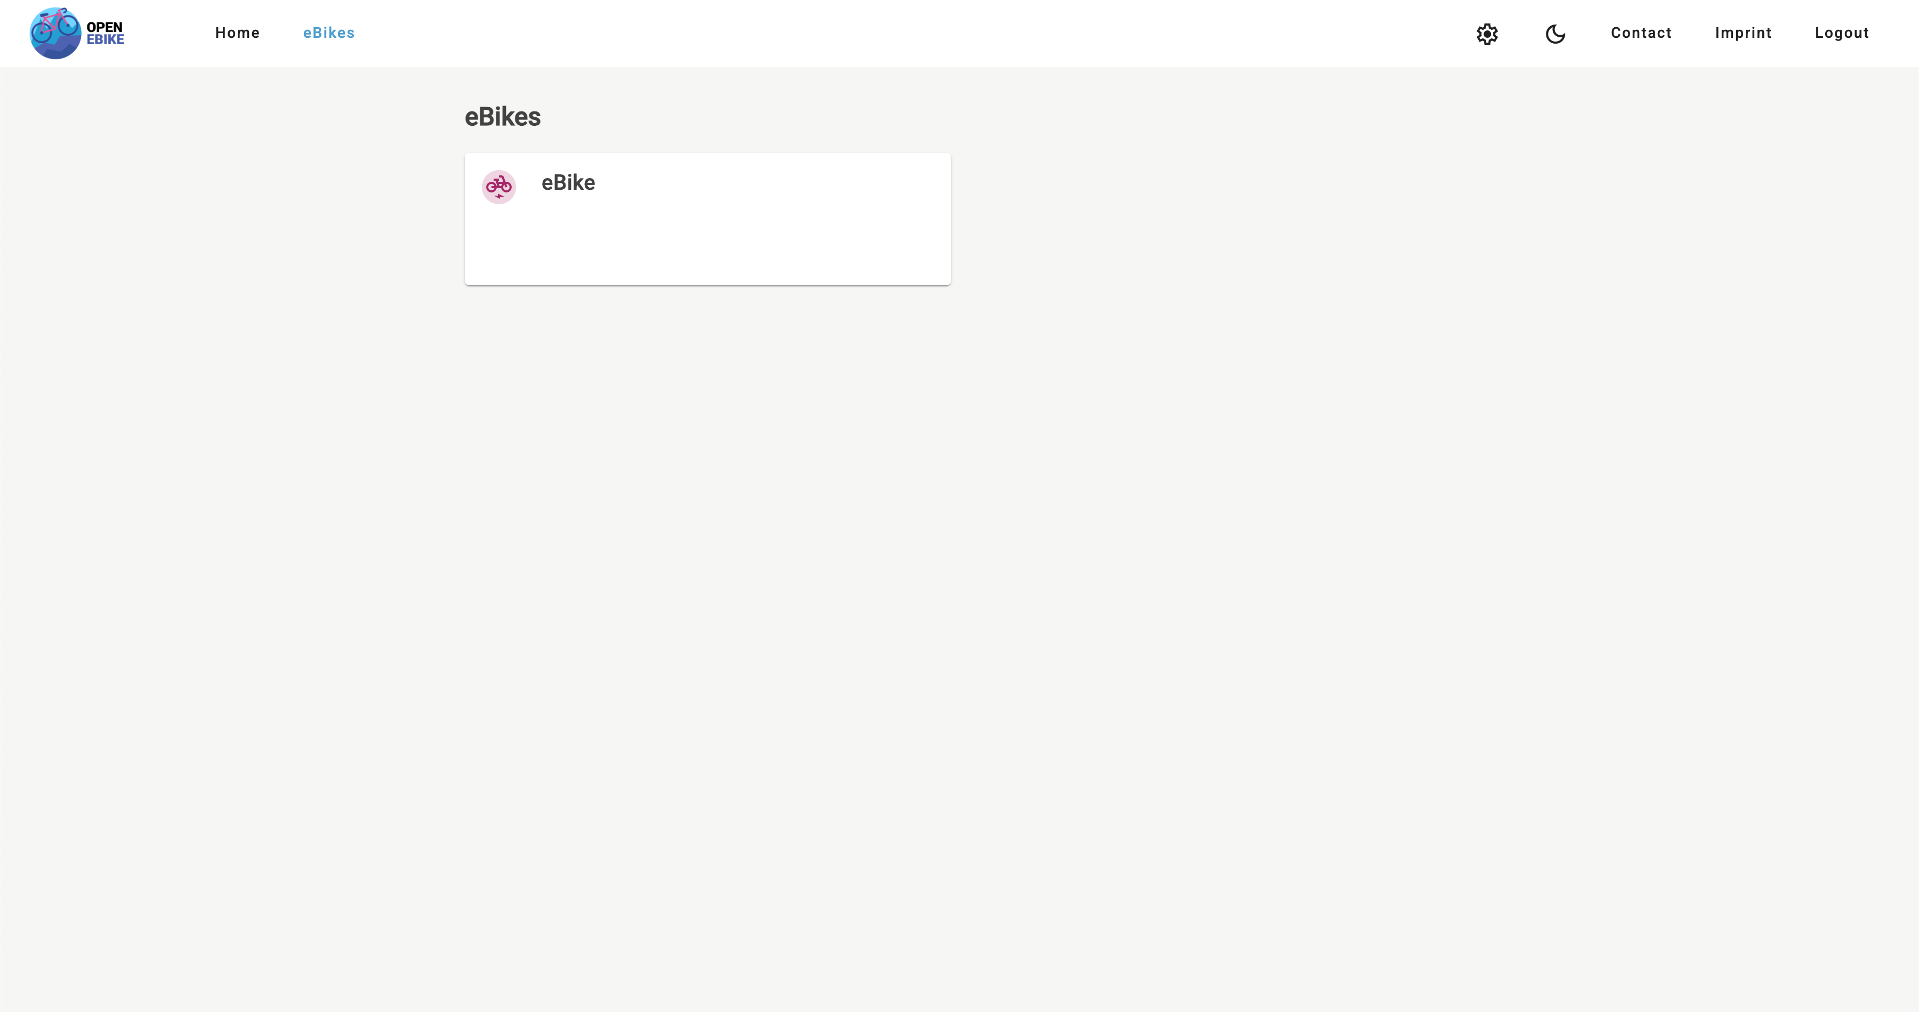This screenshot has width=1920, height=1012.
Task: Click the blue bike globe logo in the header
Action: [x=55, y=32]
